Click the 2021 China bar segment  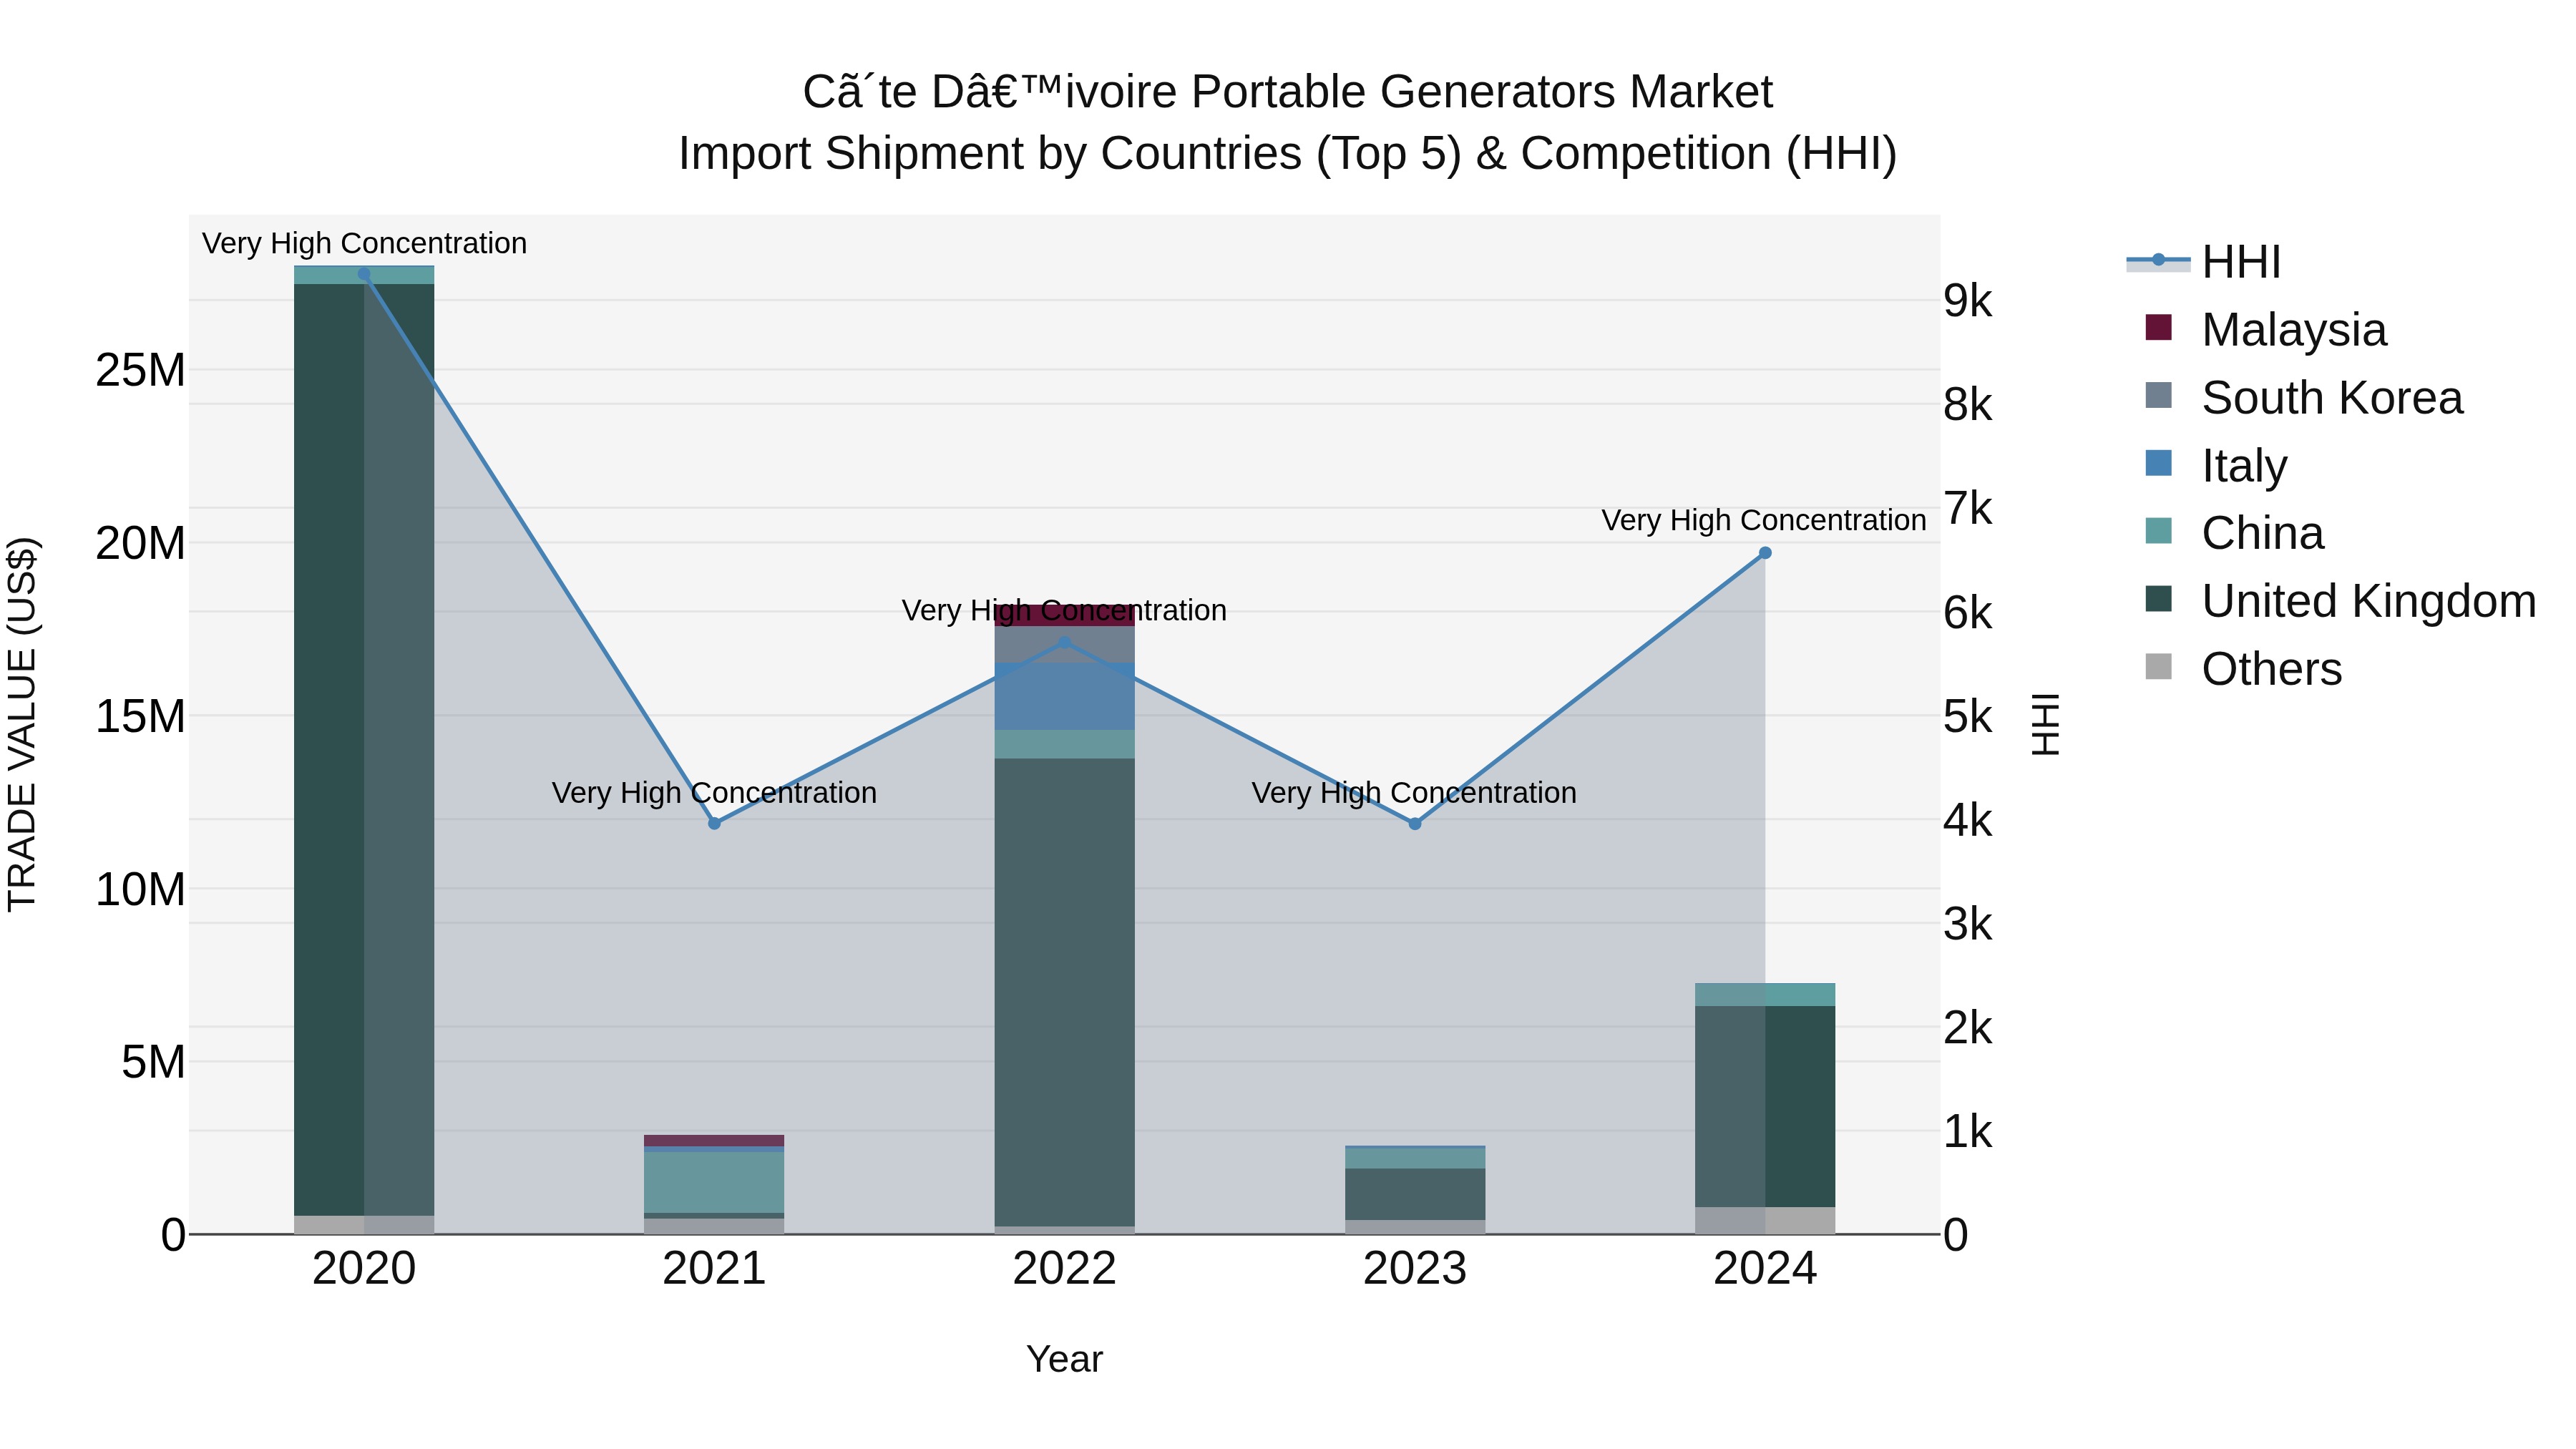point(714,1182)
